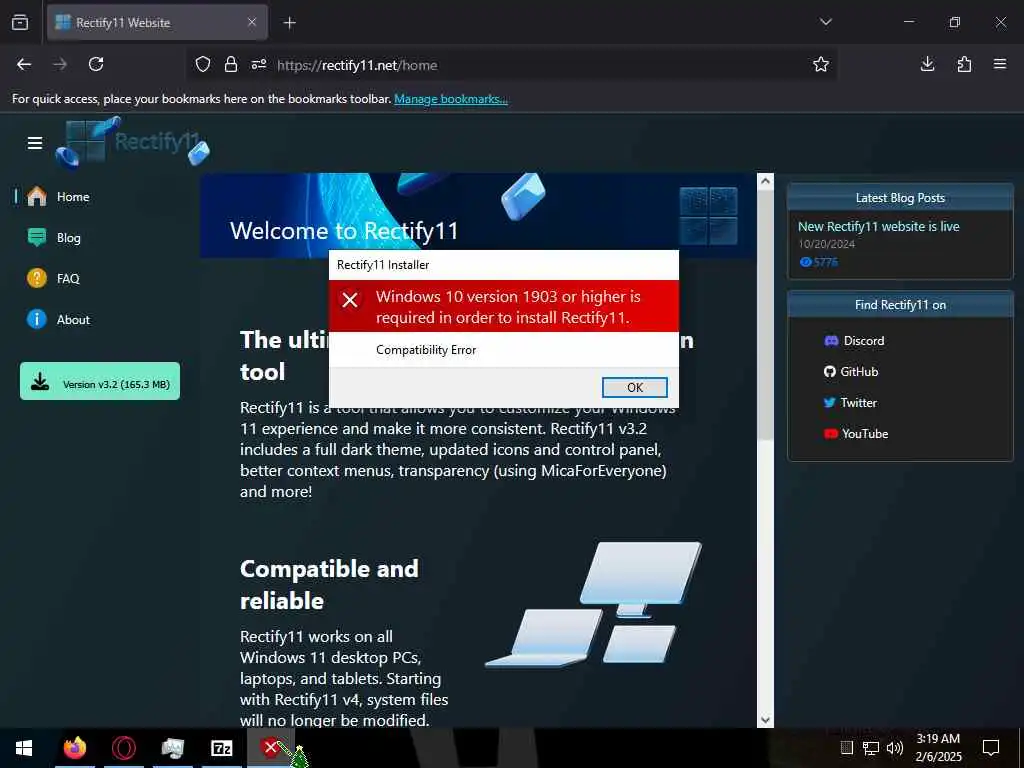The height and width of the screenshot is (768, 1024).
Task: Open the Firefox application menu
Action: point(1000,64)
